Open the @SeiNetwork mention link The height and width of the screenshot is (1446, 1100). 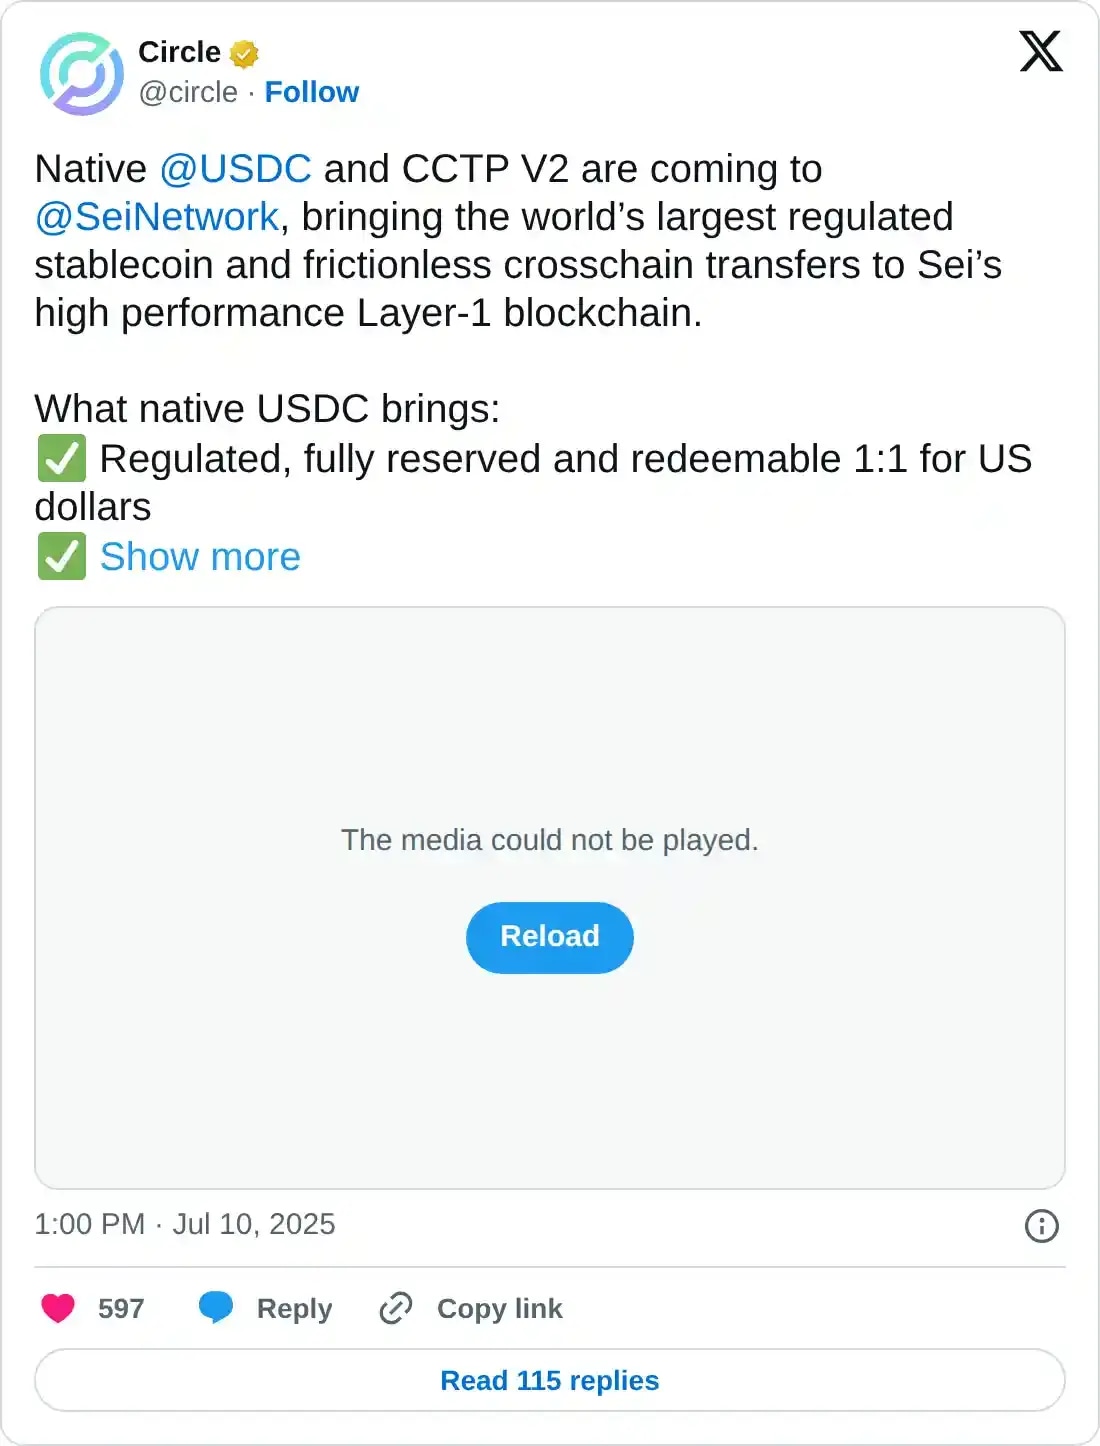tap(157, 217)
